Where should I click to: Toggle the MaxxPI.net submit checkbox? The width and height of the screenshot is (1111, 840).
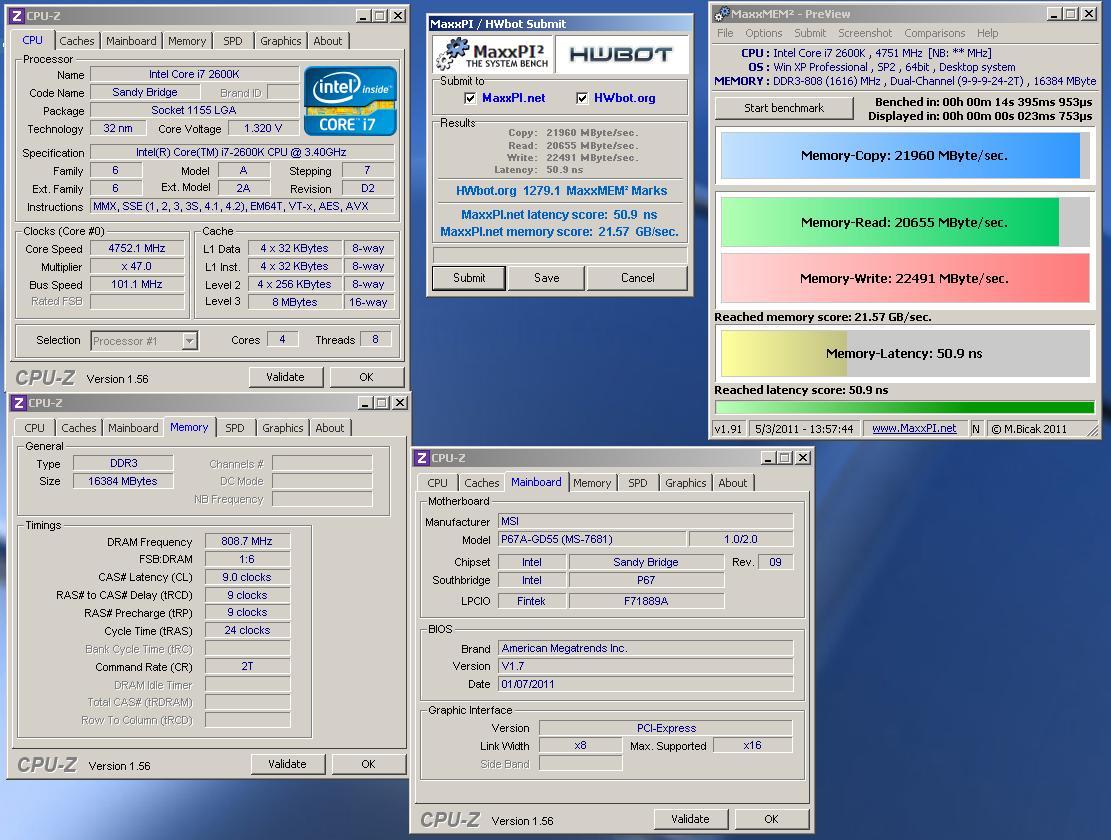coord(470,98)
